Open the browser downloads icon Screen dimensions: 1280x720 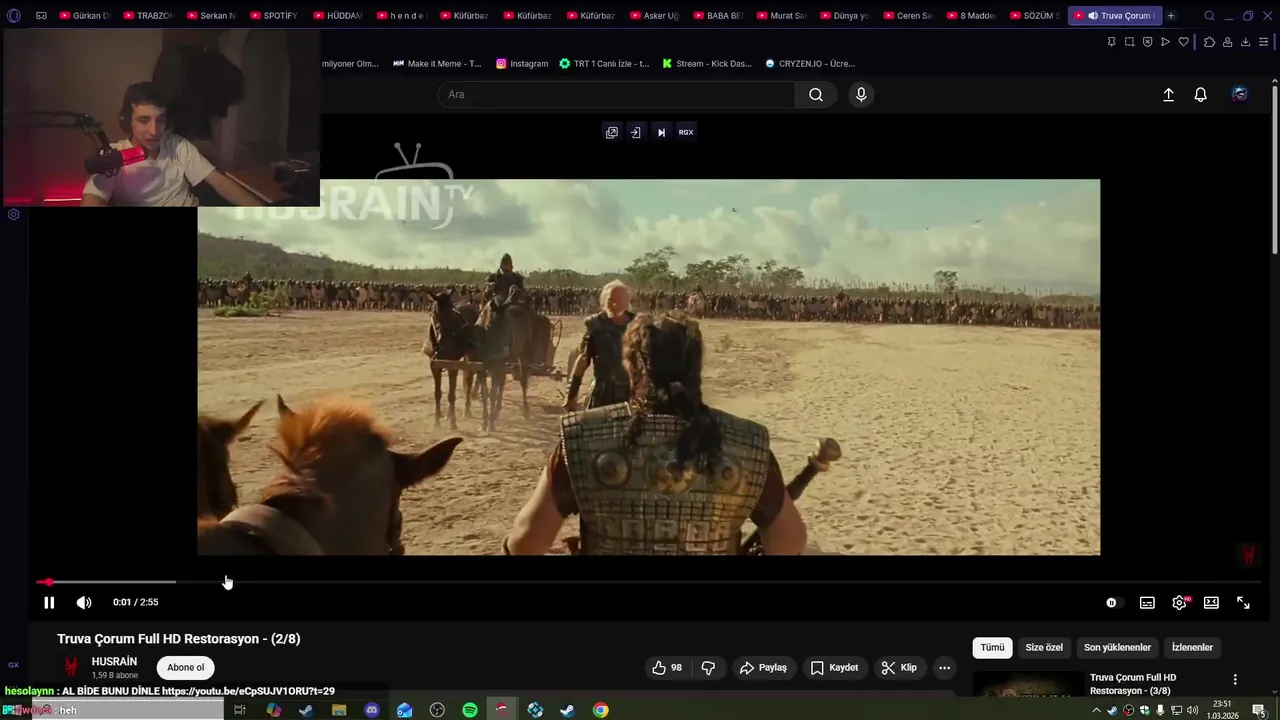[1245, 42]
